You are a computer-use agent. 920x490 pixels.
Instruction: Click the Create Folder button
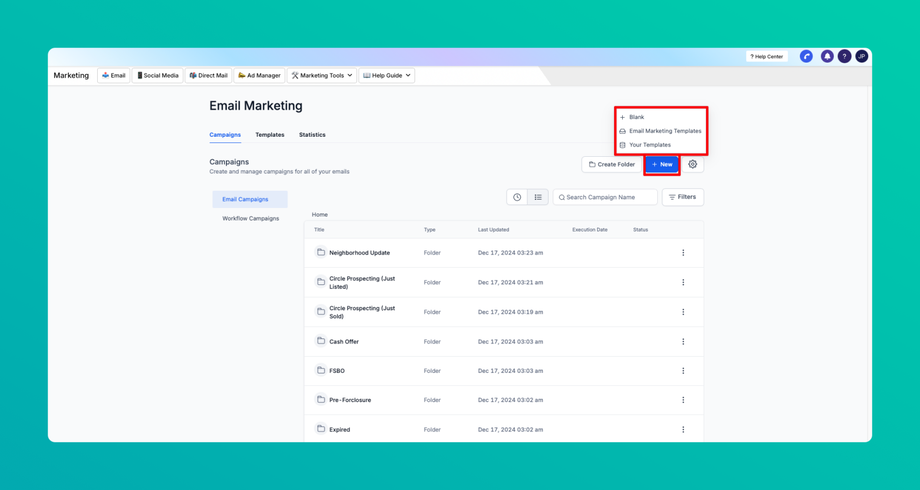coord(612,165)
